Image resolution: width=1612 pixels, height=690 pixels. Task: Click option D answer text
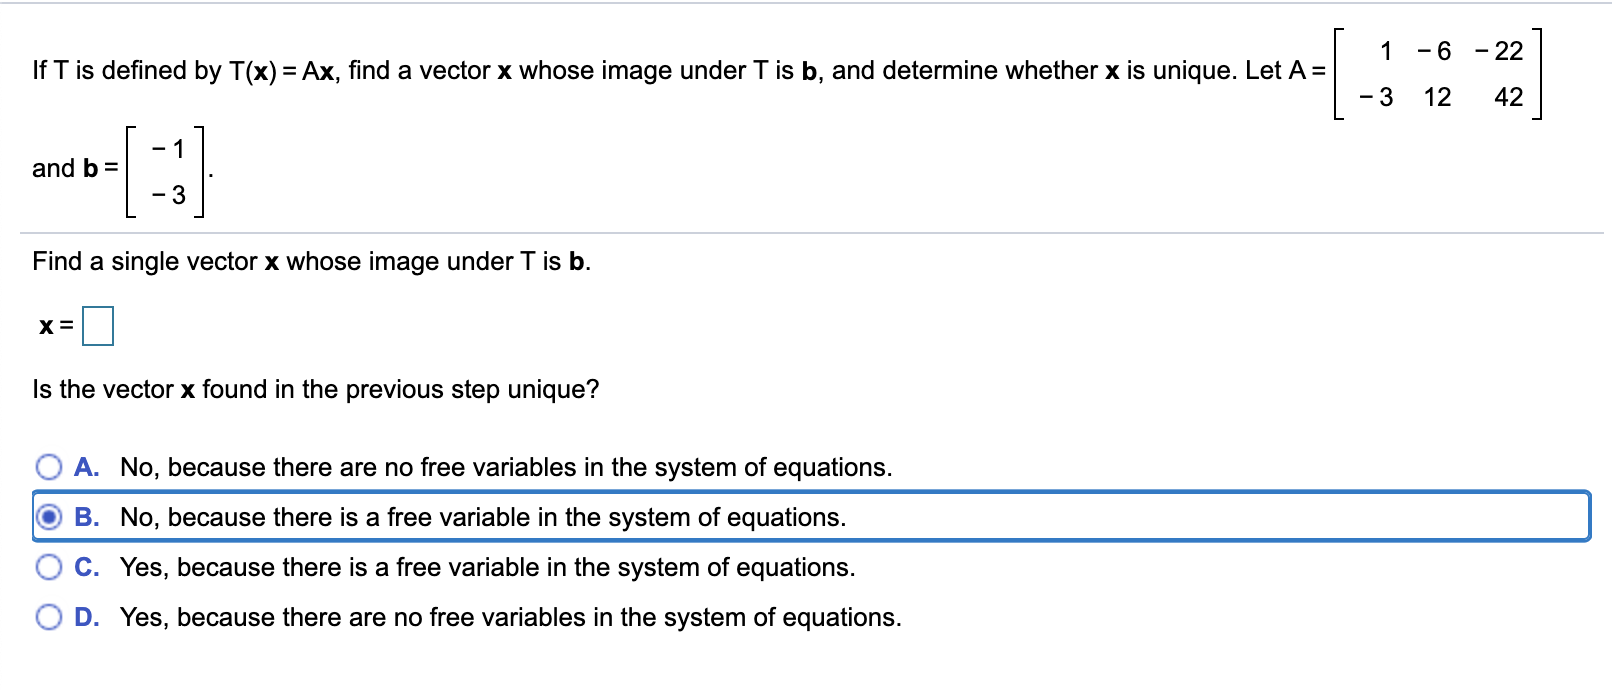[510, 617]
